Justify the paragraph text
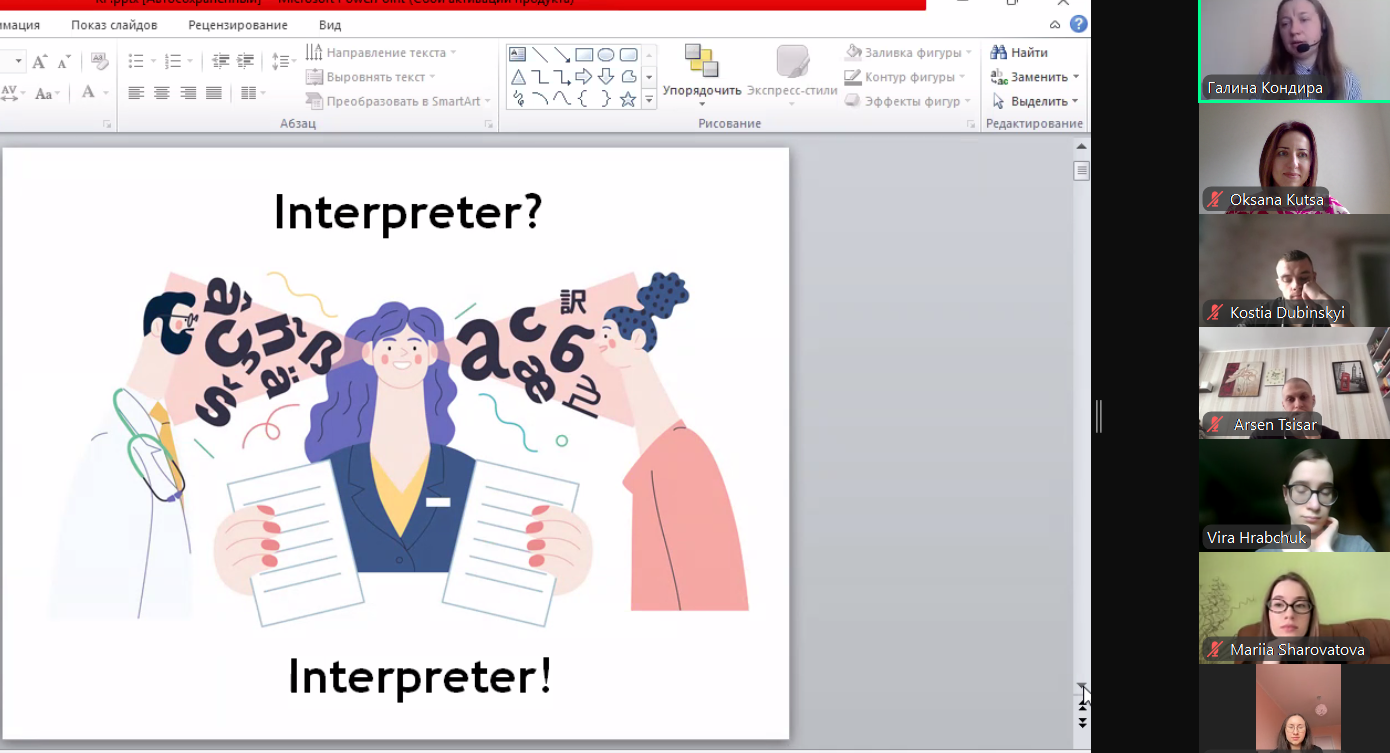 (x=213, y=93)
